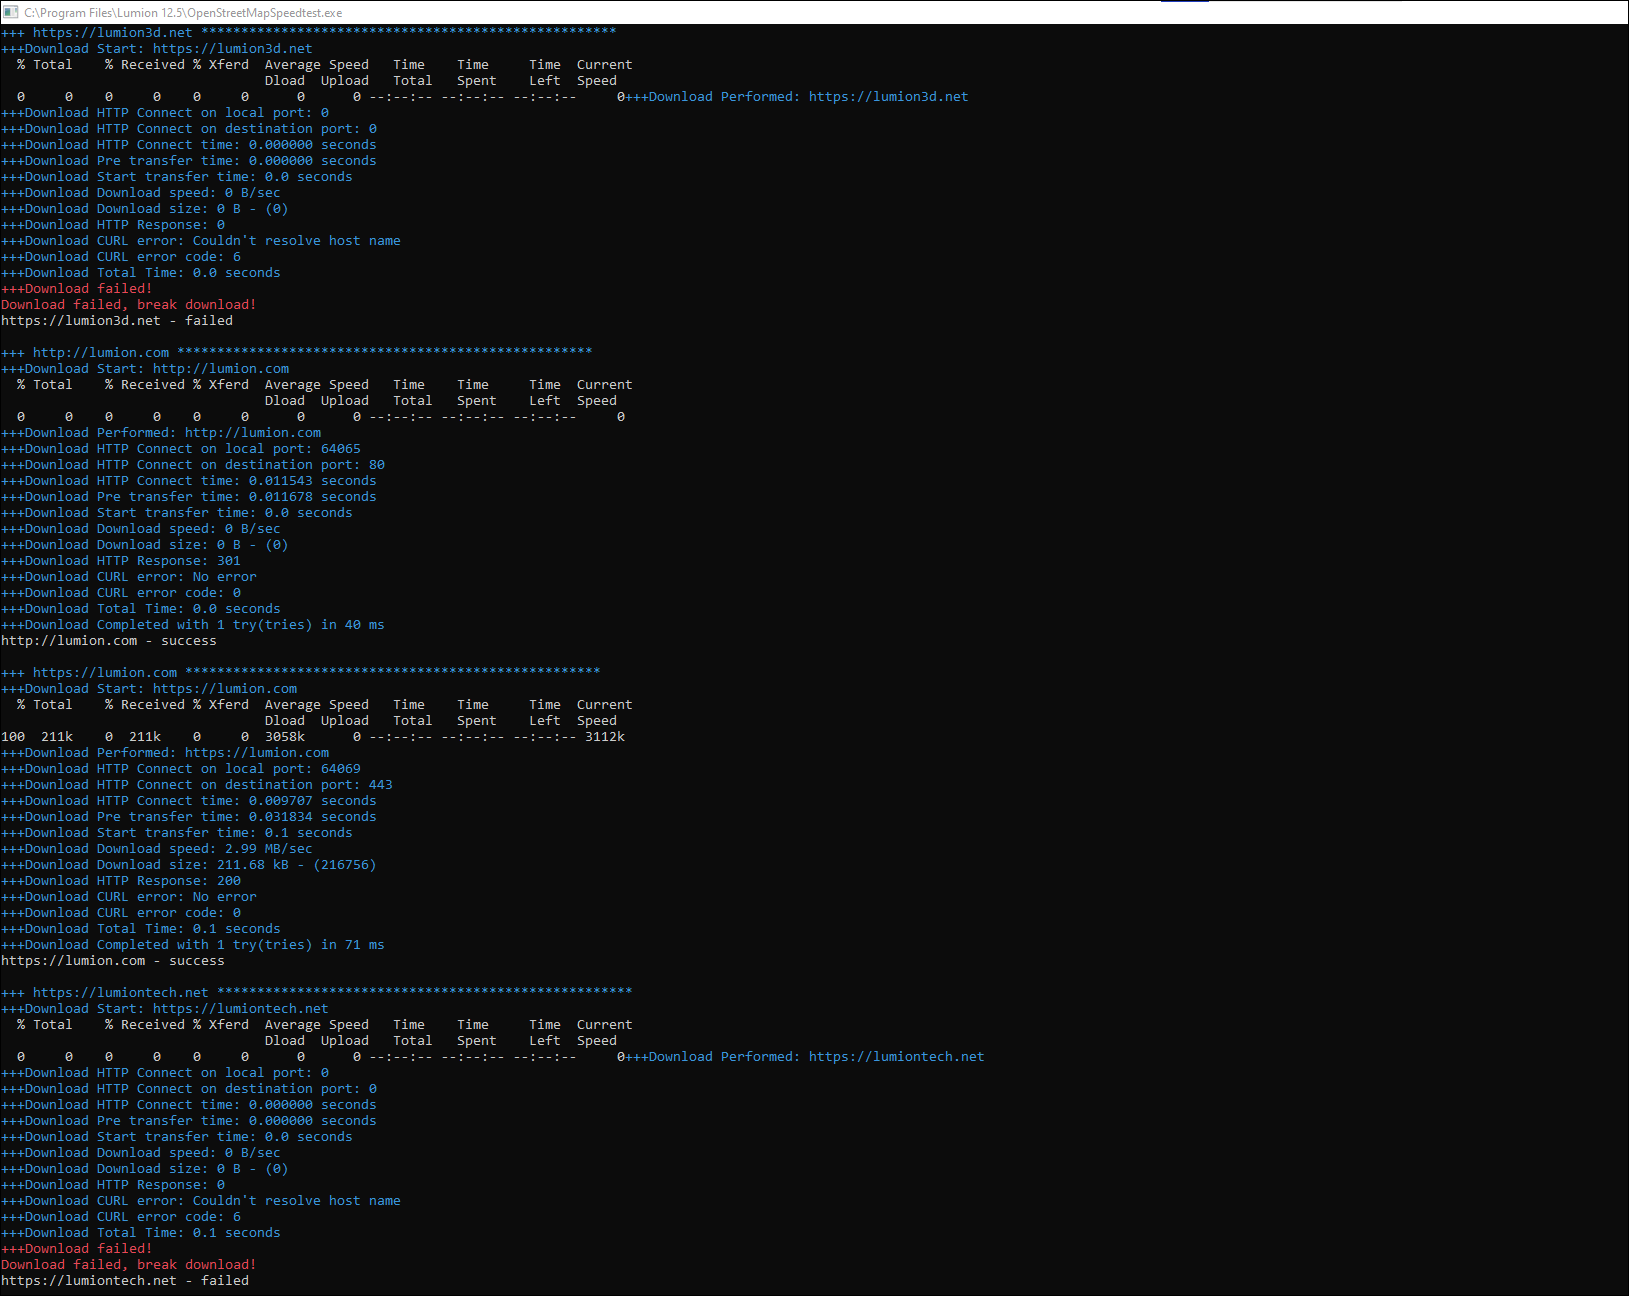Image resolution: width=1629 pixels, height=1296 pixels.
Task: Click the 3112k current speed value
Action: coord(605,737)
